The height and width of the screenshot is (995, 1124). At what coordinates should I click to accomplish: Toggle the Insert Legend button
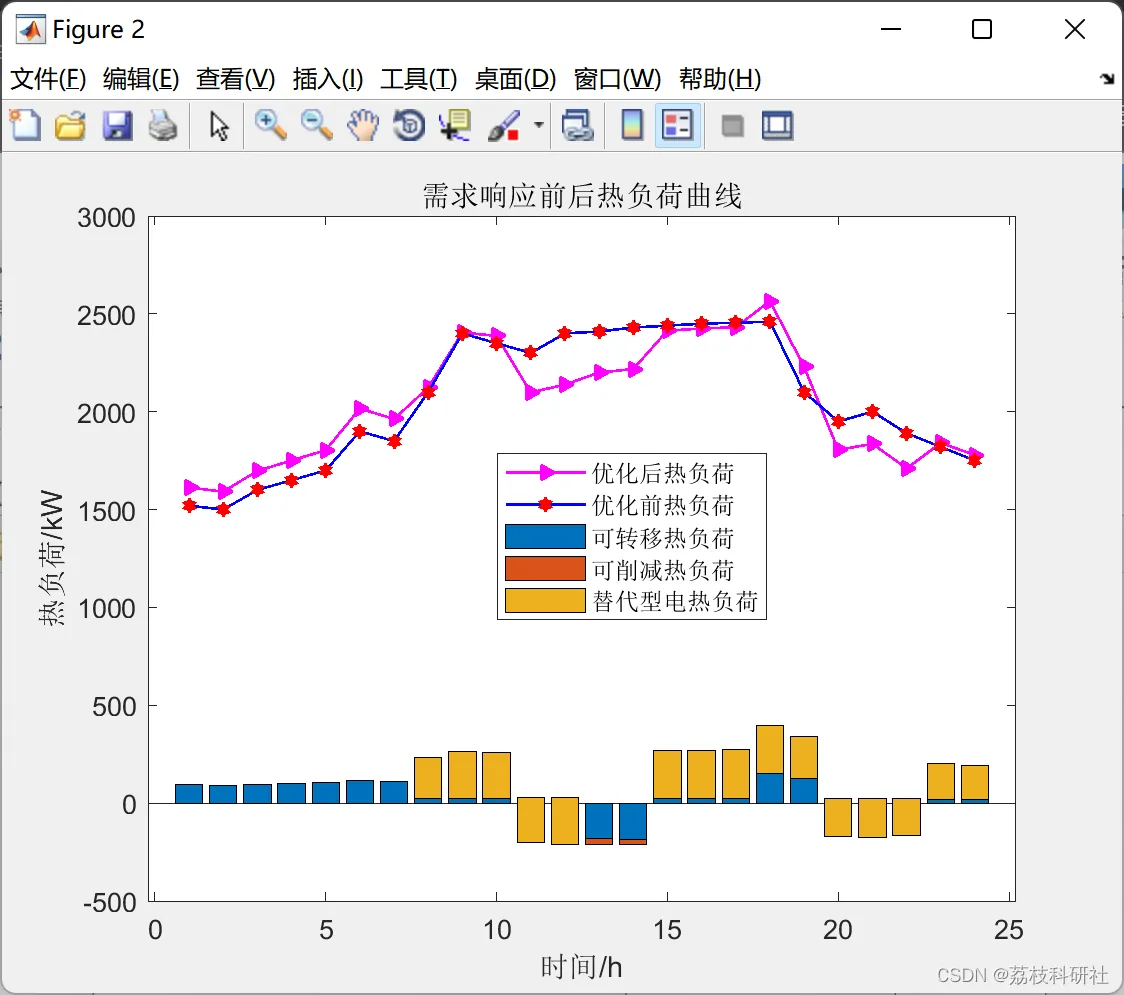677,125
